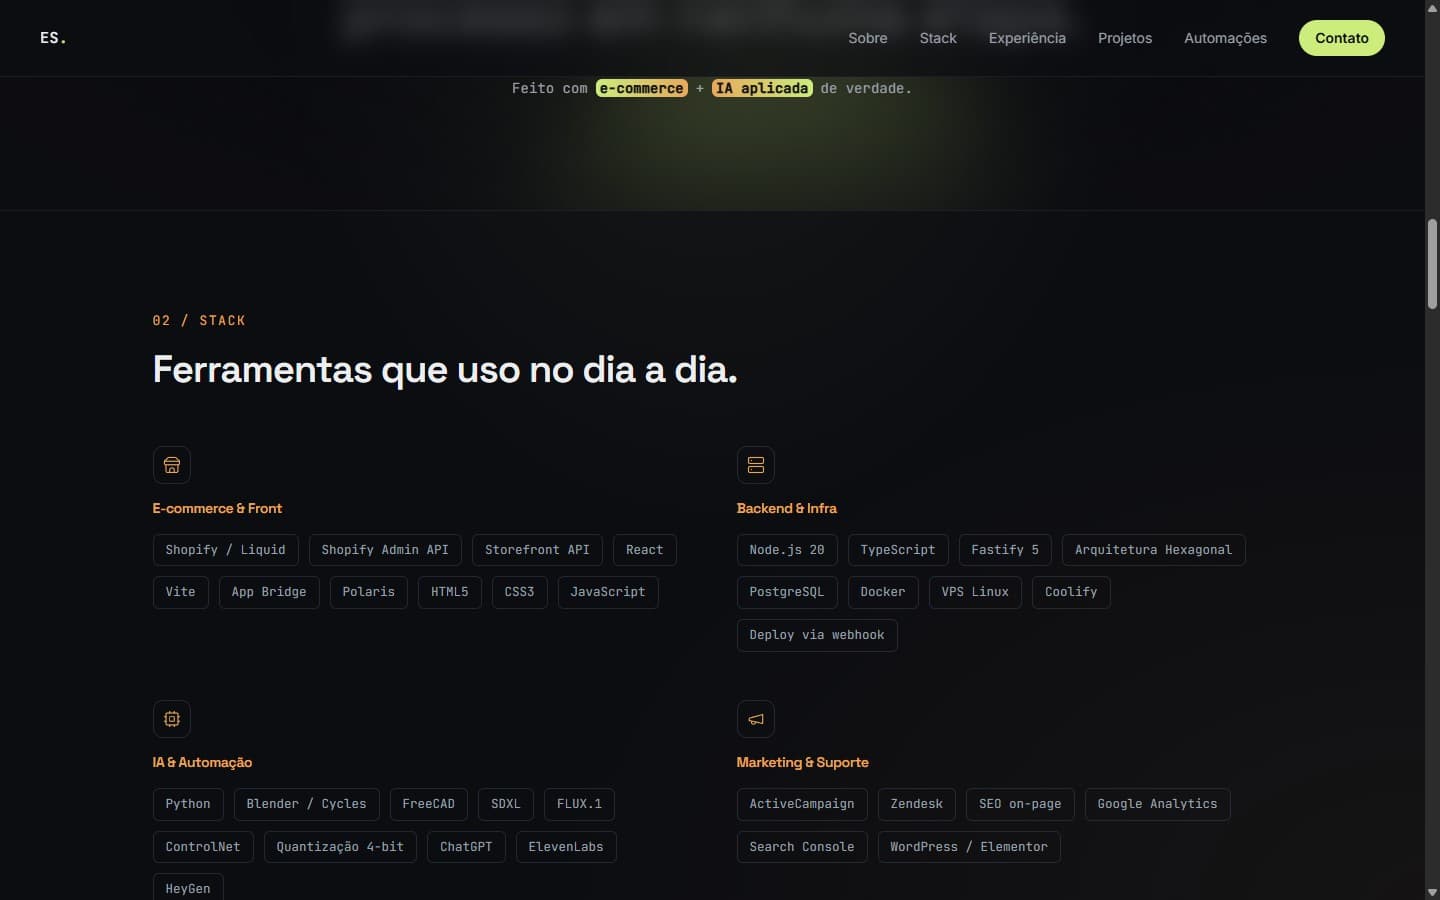1440x900 pixels.
Task: Open Experiência in the top navigation
Action: click(1027, 38)
